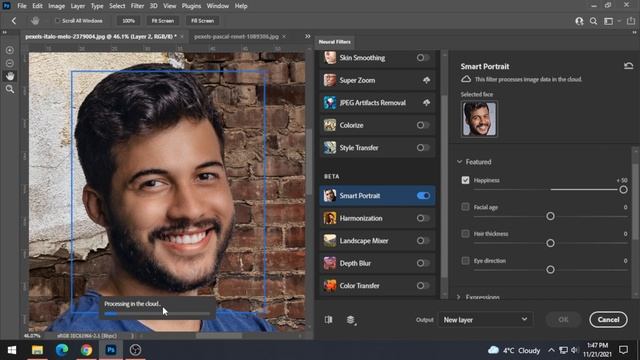
Task: Open the layer preview options icon
Action: 351,320
